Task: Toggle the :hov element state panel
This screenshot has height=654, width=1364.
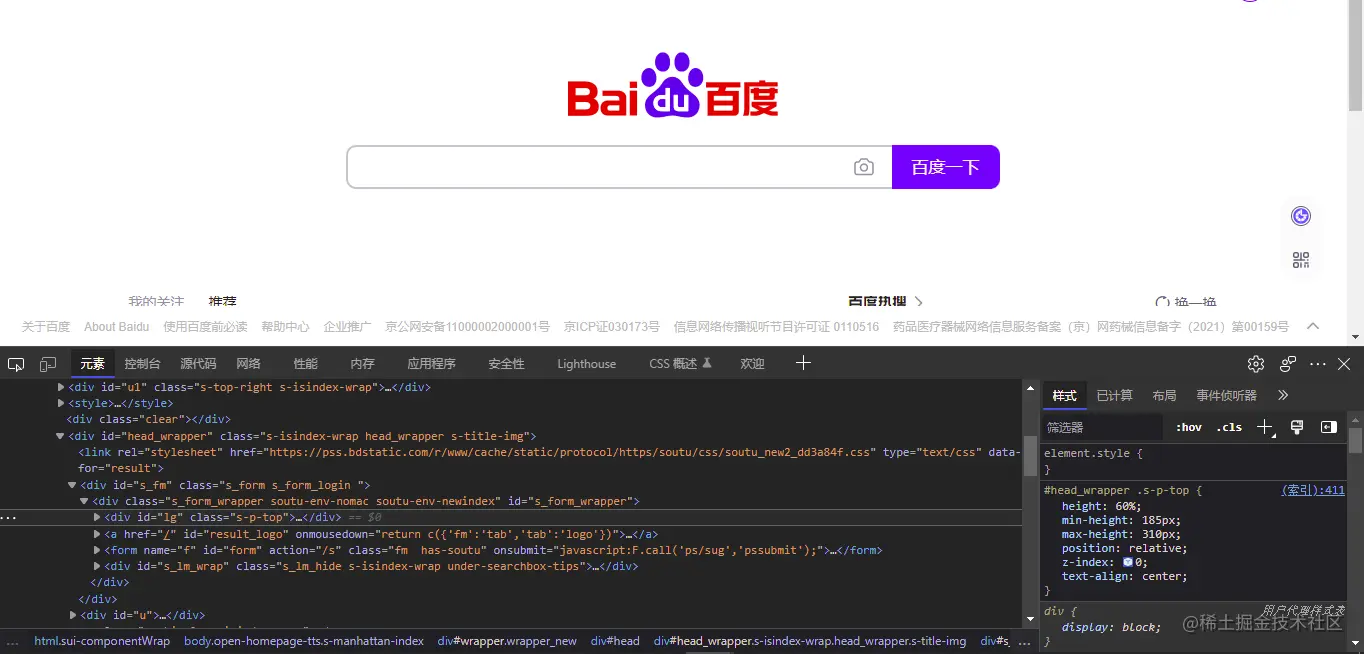Action: point(1189,427)
